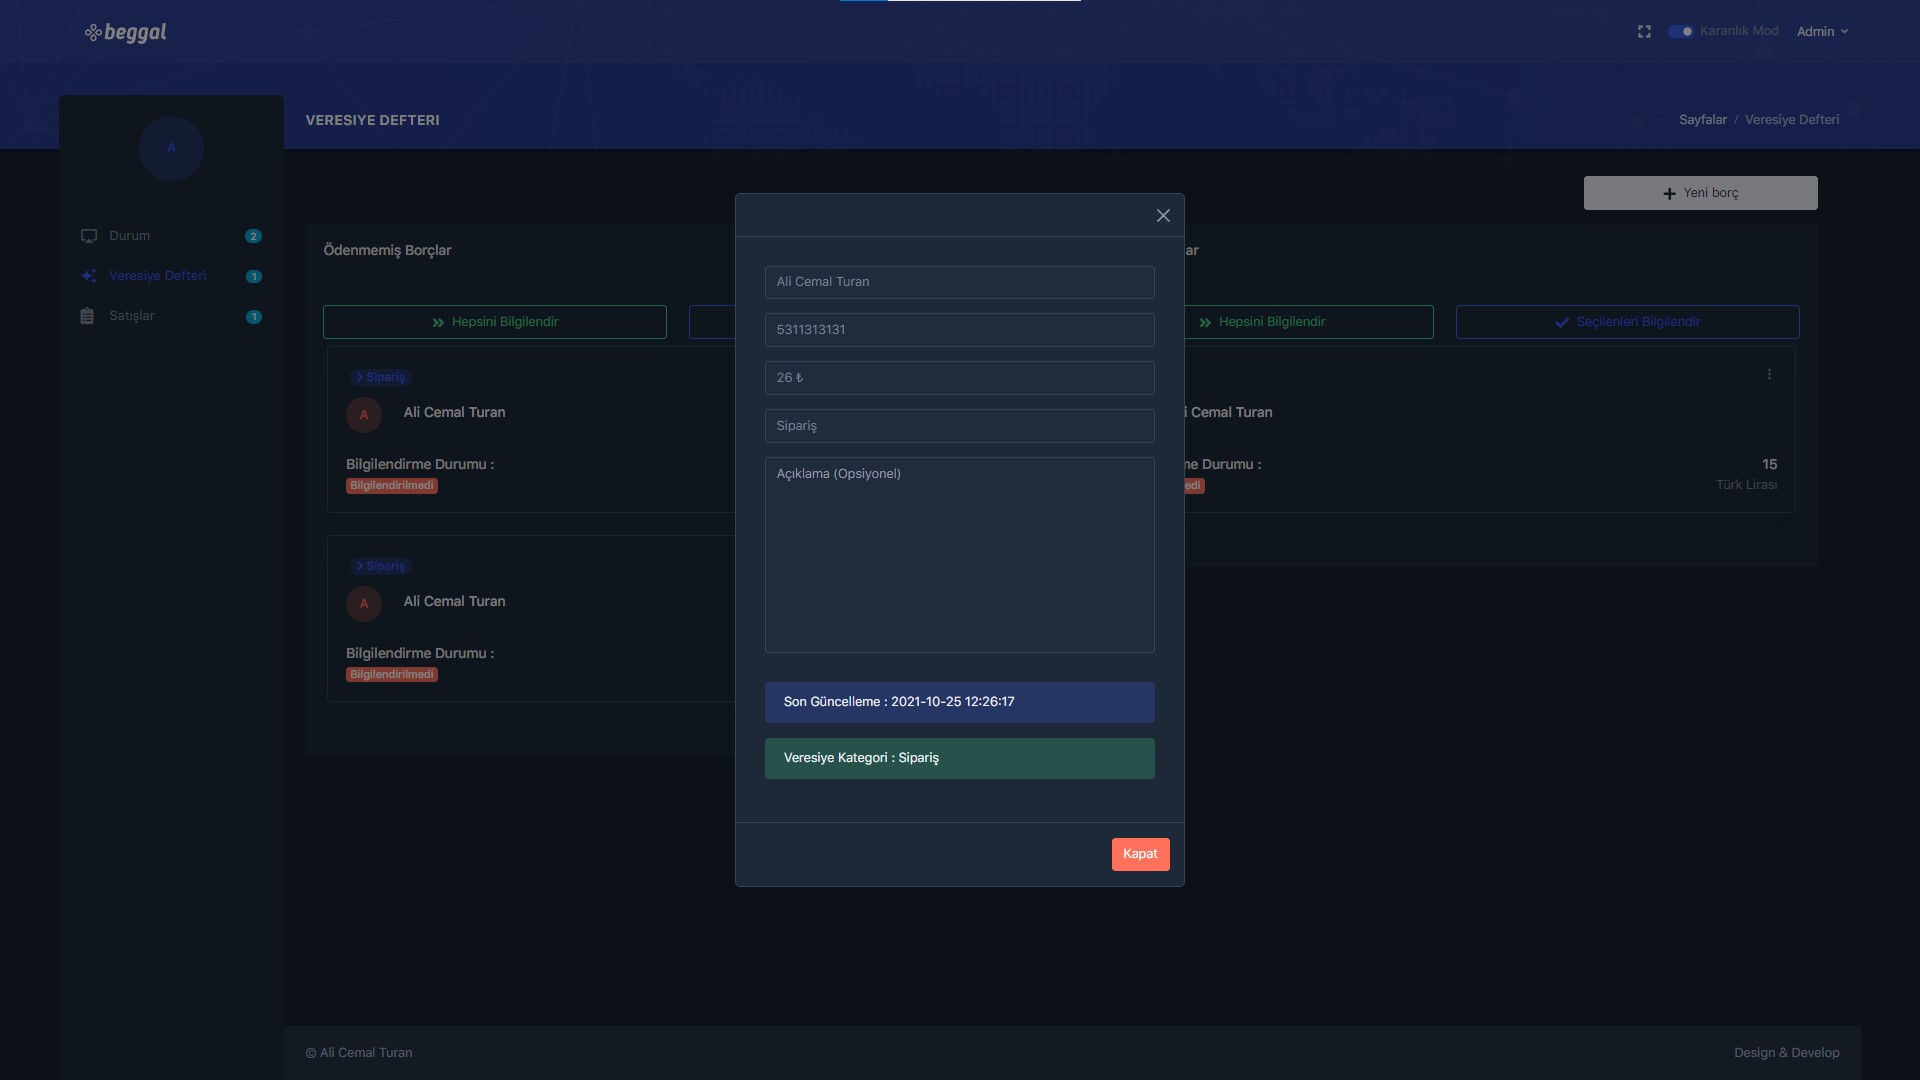Close the modal with the X icon
This screenshot has width=1920, height=1080.
[1163, 216]
